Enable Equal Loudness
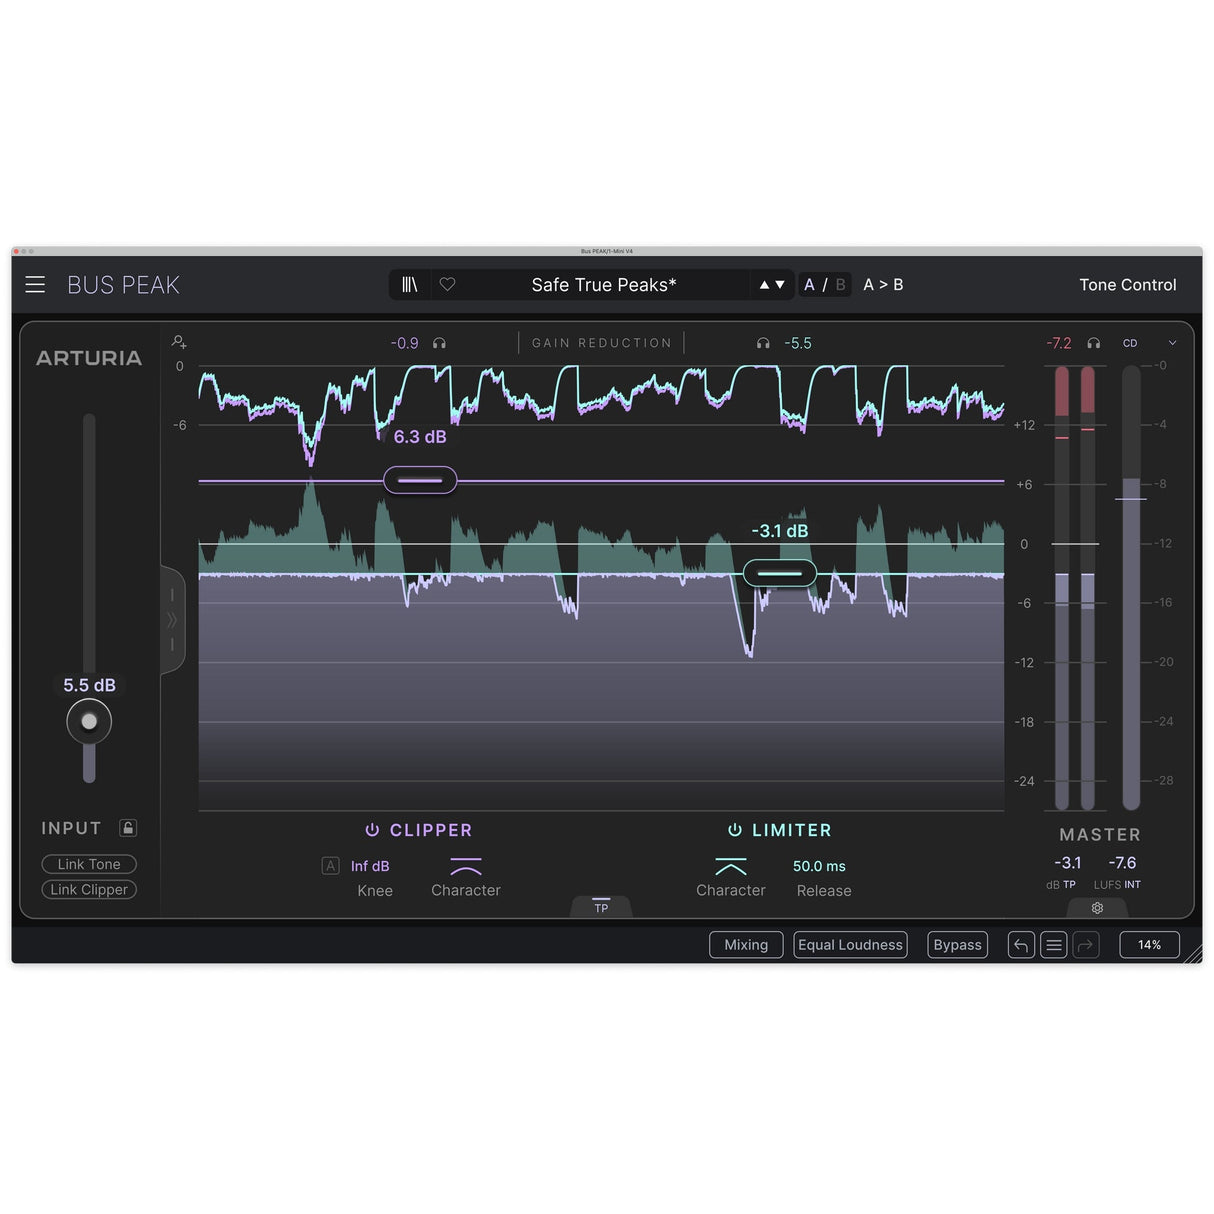Image resolution: width=1214 pixels, height=1214 pixels. pos(849,944)
